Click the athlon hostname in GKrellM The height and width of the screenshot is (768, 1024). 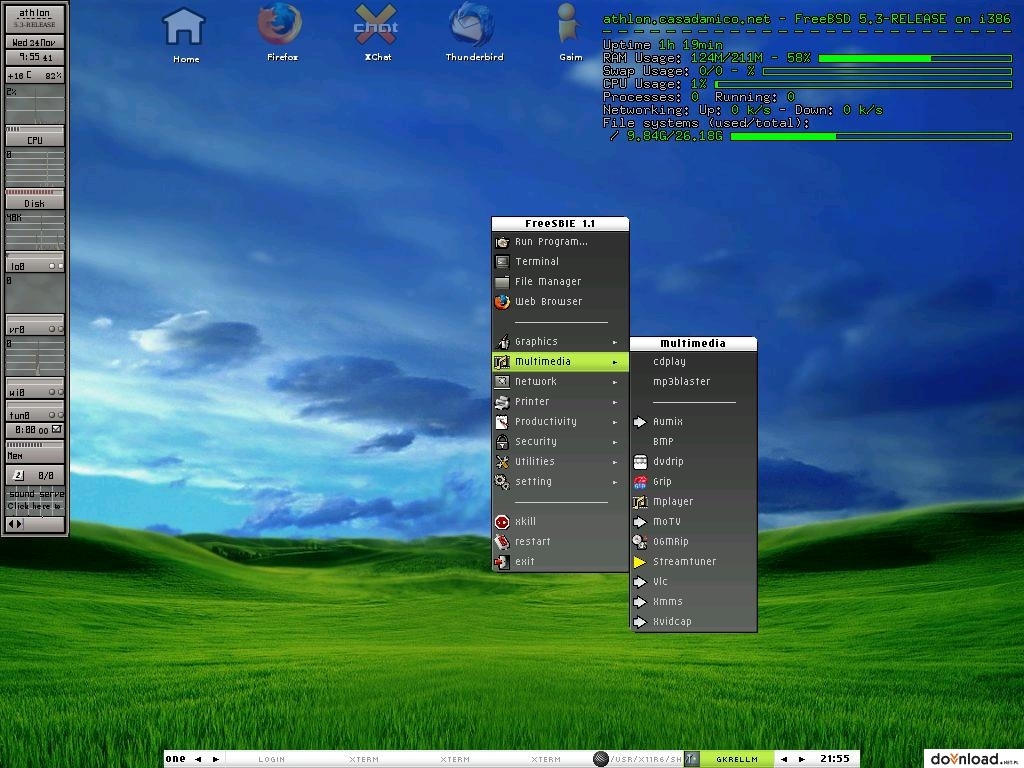click(x=35, y=13)
